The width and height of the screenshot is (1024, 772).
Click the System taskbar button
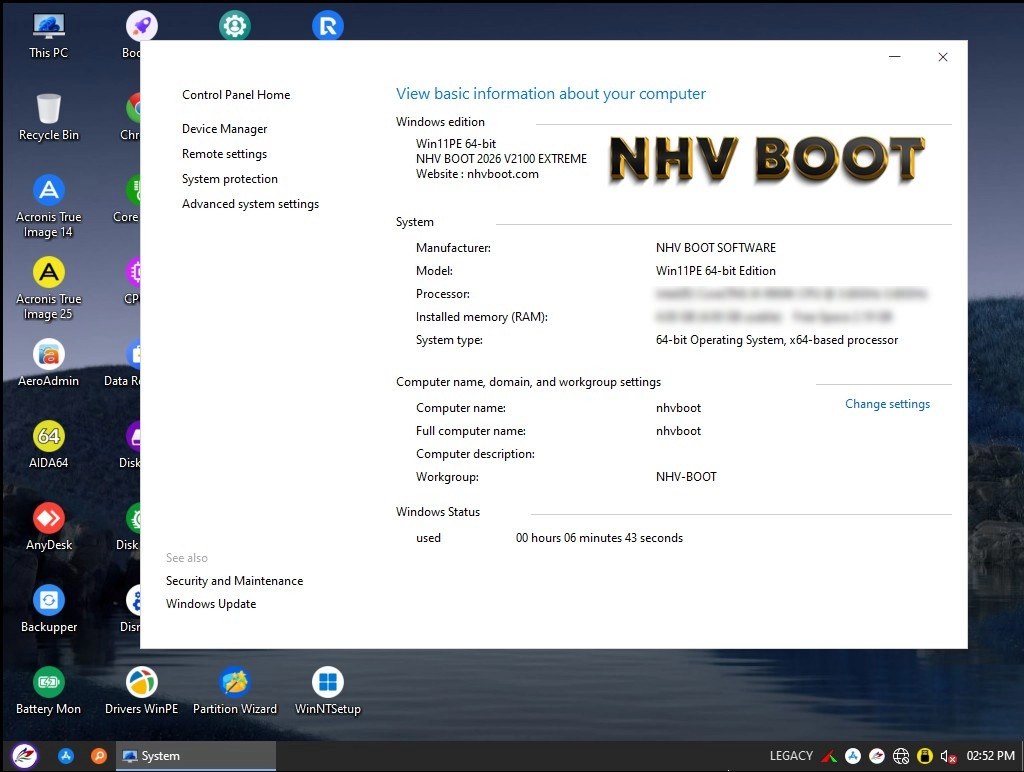(x=196, y=756)
